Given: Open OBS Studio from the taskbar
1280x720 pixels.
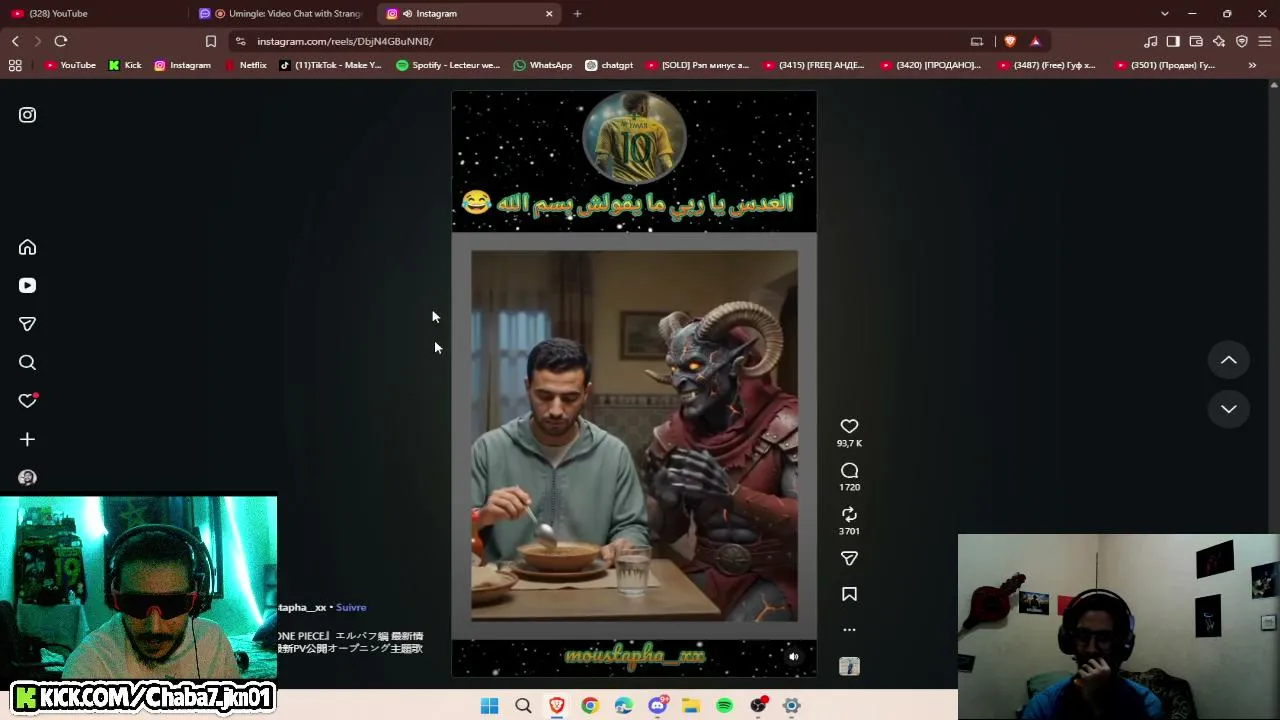Looking at the screenshot, I should pos(758,706).
